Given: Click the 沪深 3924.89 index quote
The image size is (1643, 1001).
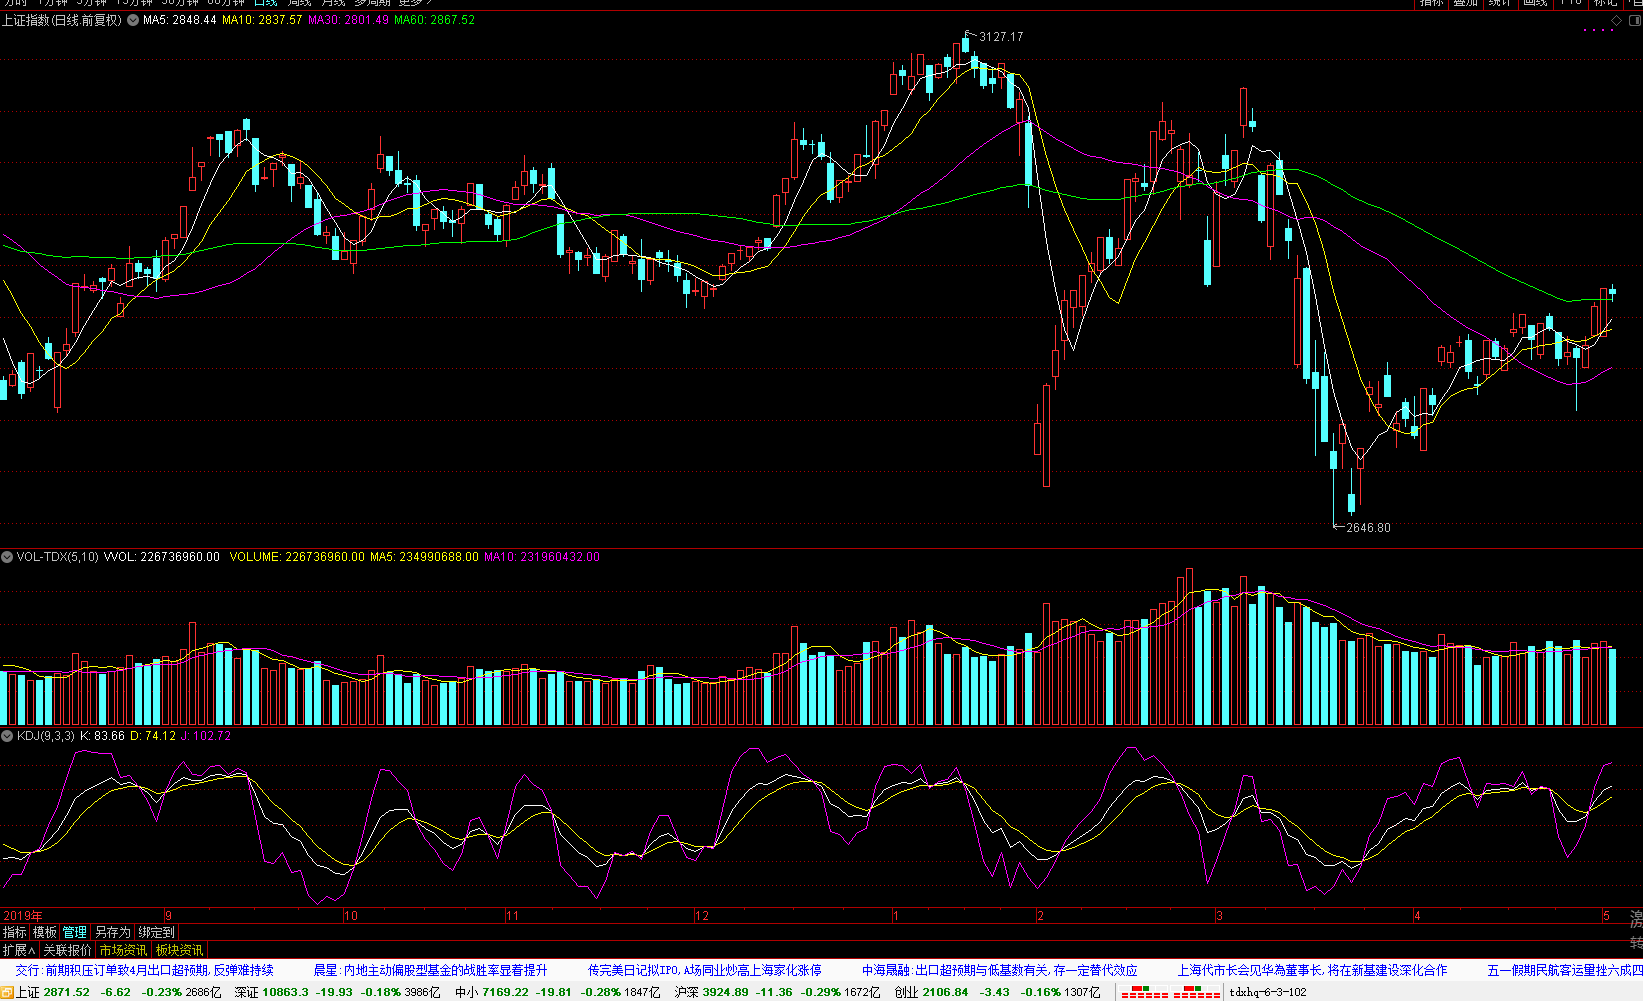Looking at the screenshot, I should pos(778,992).
